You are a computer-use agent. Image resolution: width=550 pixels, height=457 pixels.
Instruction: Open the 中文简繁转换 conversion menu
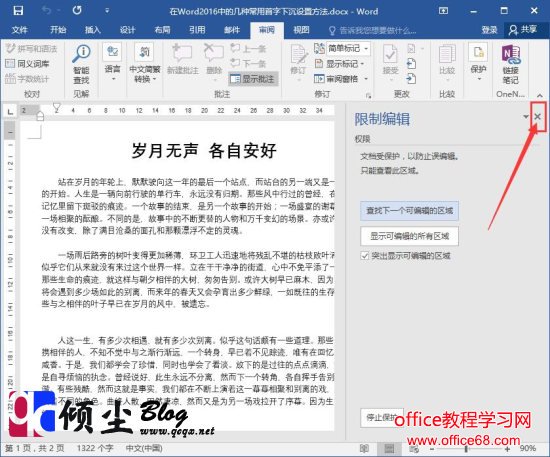145,63
